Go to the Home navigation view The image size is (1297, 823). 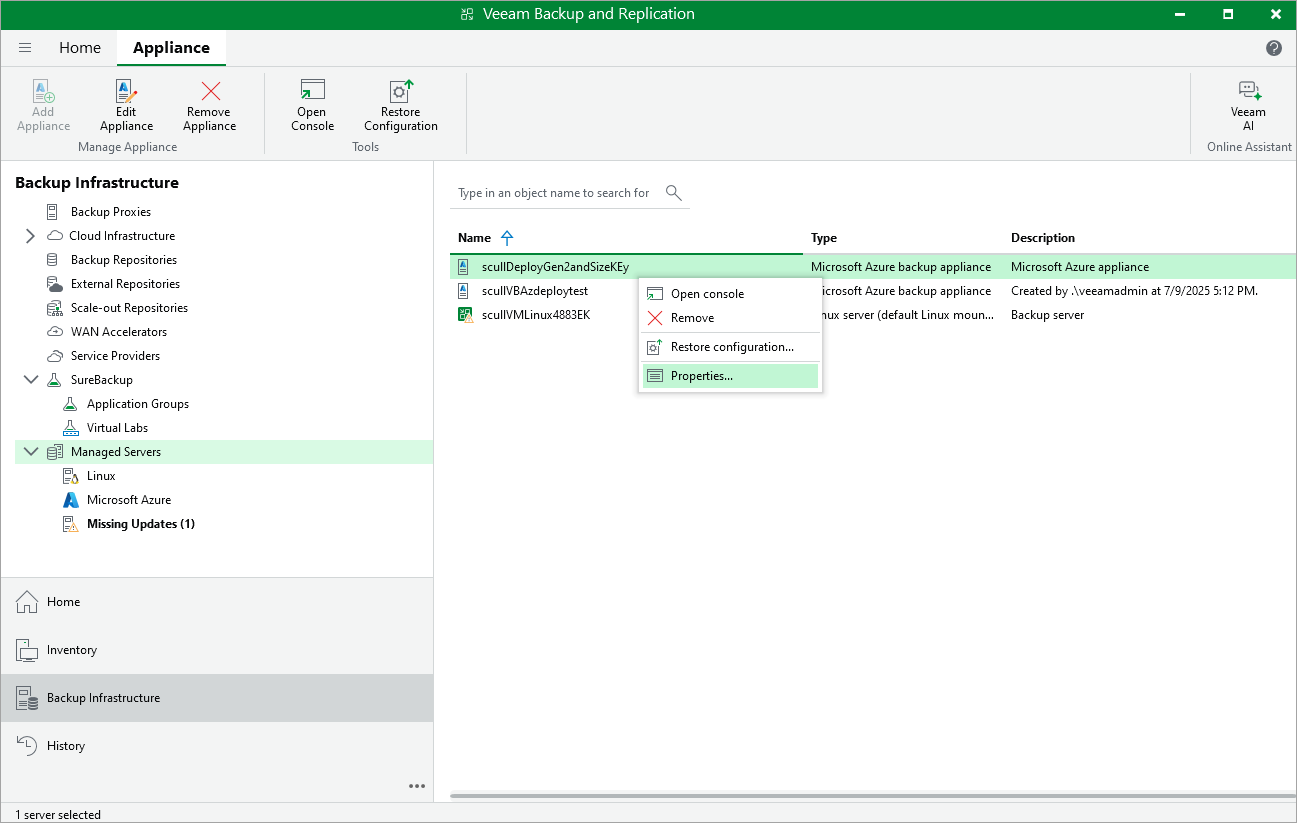[217, 602]
